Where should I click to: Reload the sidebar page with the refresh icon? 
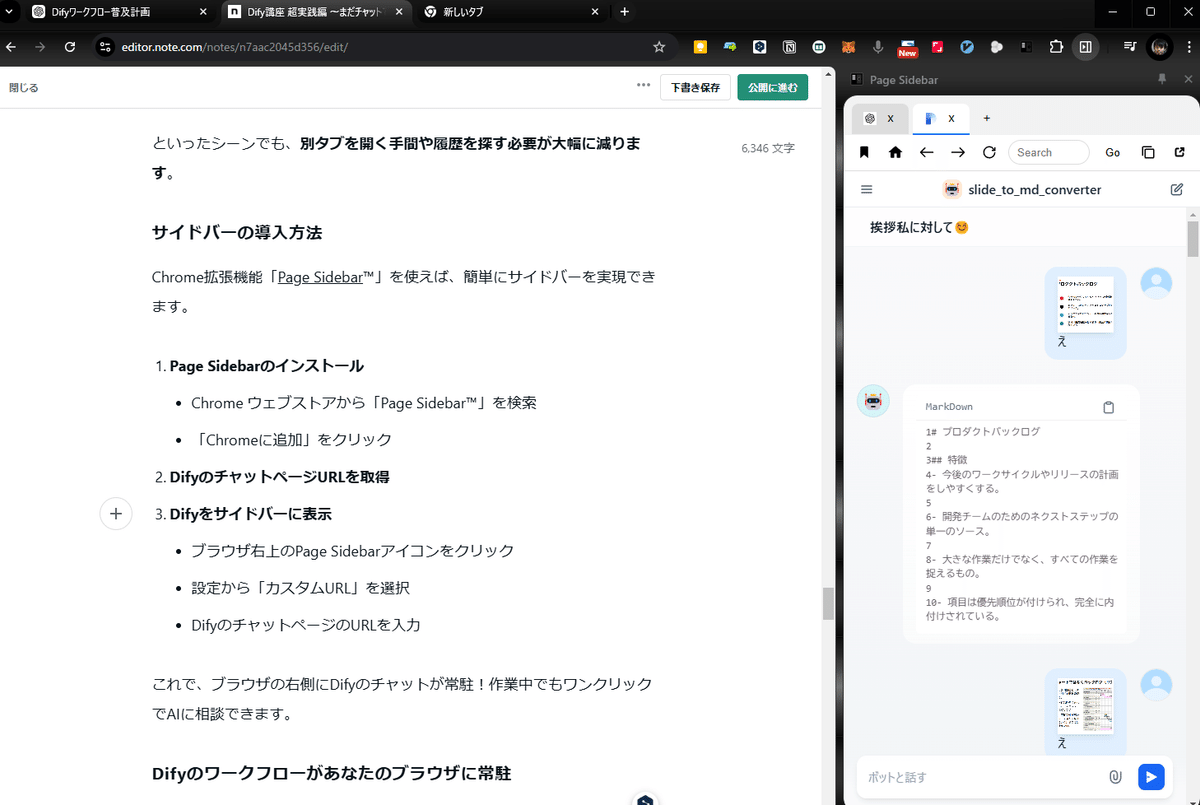989,152
